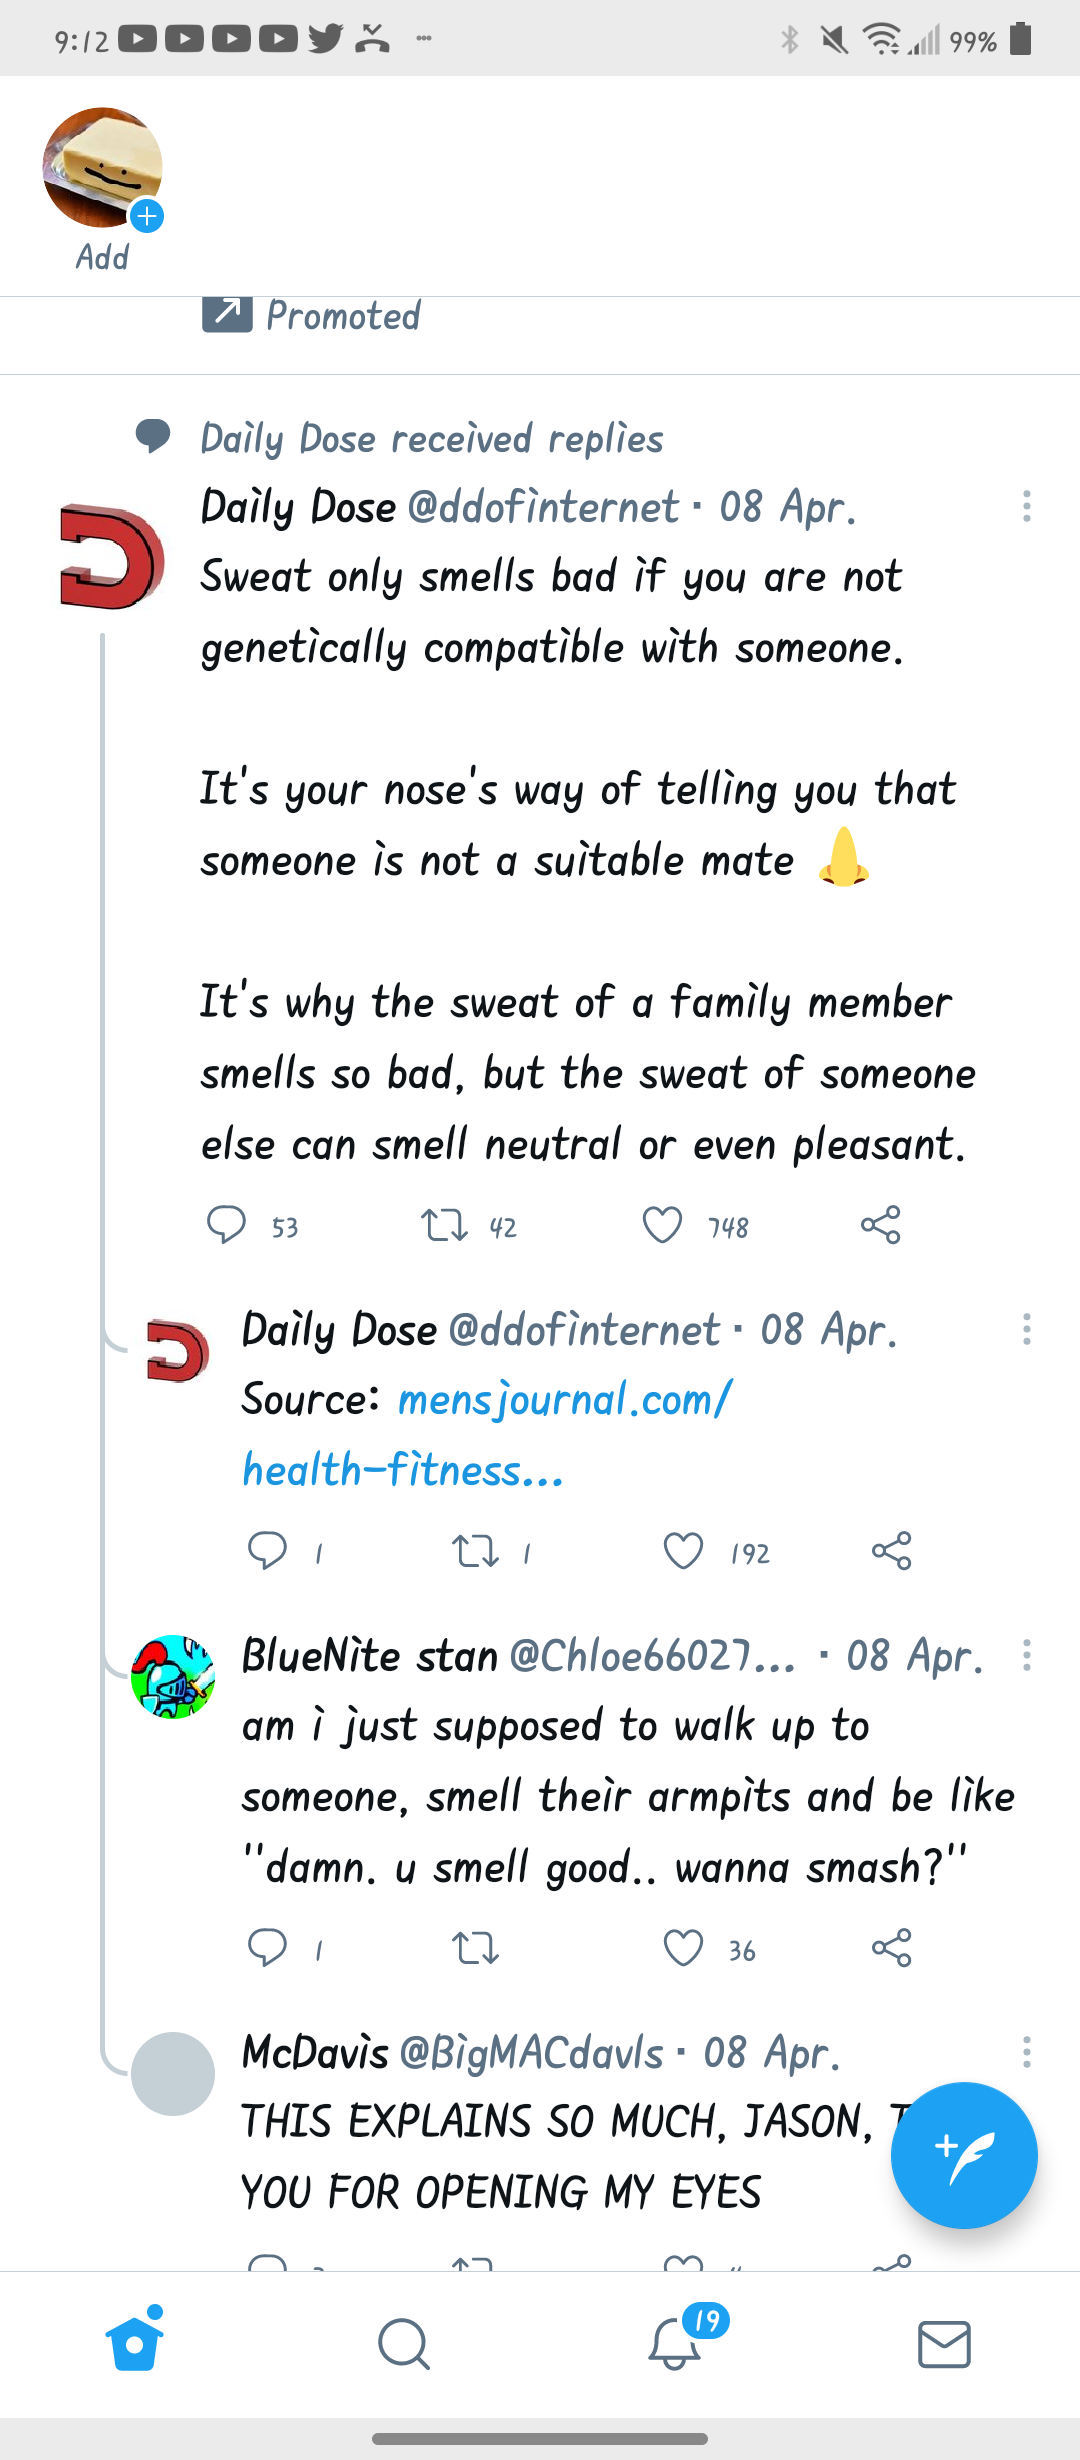Open BlueNite stan's profile picture
The width and height of the screenshot is (1080, 2460).
coord(173,1677)
